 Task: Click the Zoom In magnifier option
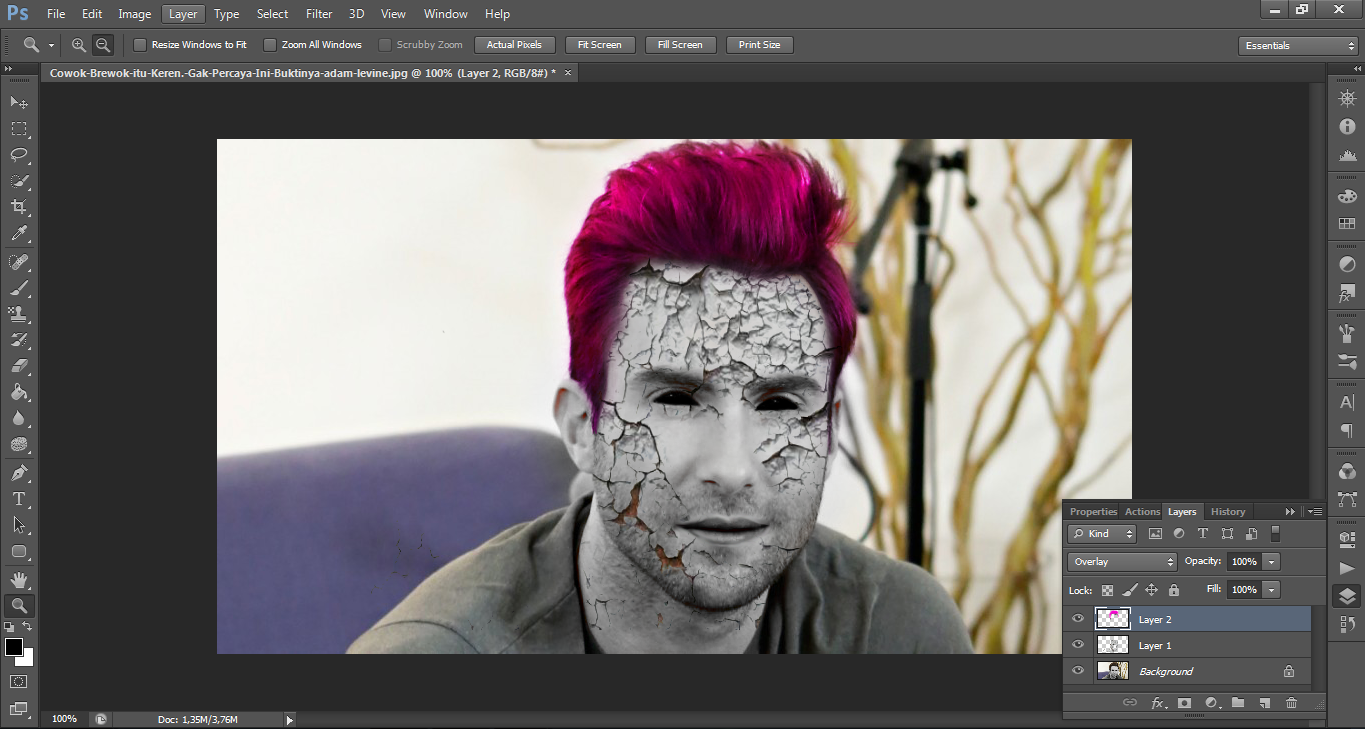tap(79, 45)
